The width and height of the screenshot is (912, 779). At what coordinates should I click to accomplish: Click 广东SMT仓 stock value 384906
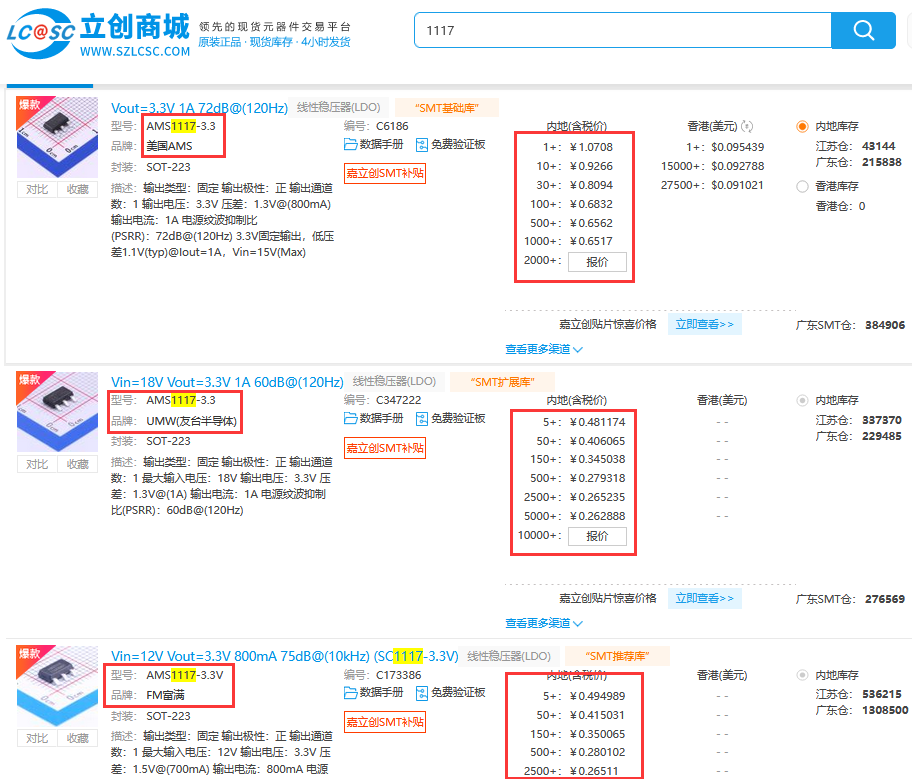point(885,325)
